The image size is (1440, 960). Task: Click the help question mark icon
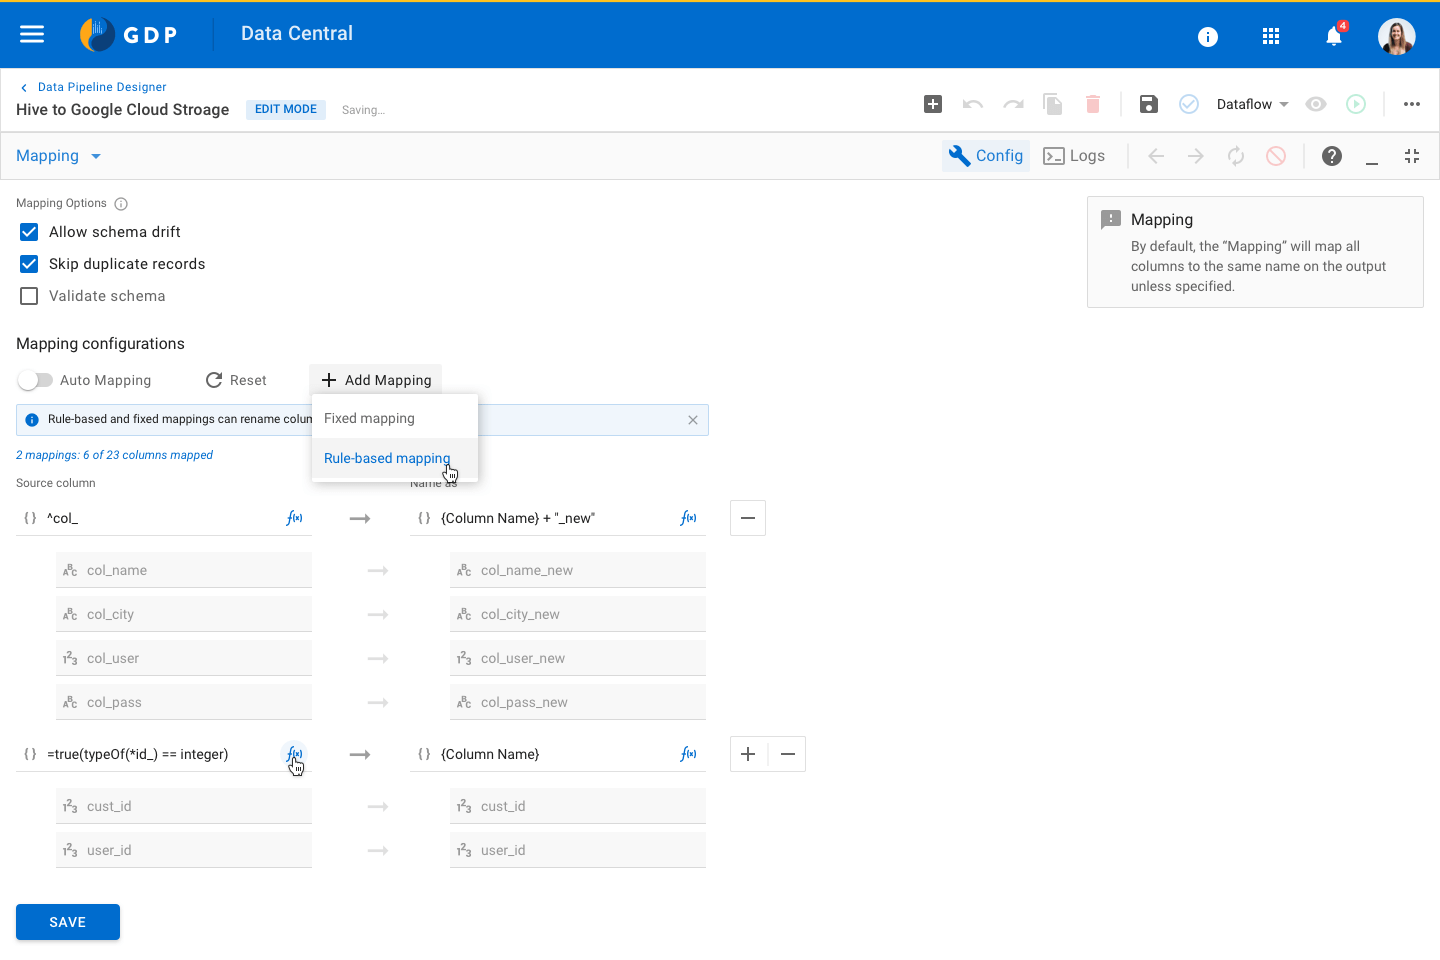click(x=1332, y=156)
